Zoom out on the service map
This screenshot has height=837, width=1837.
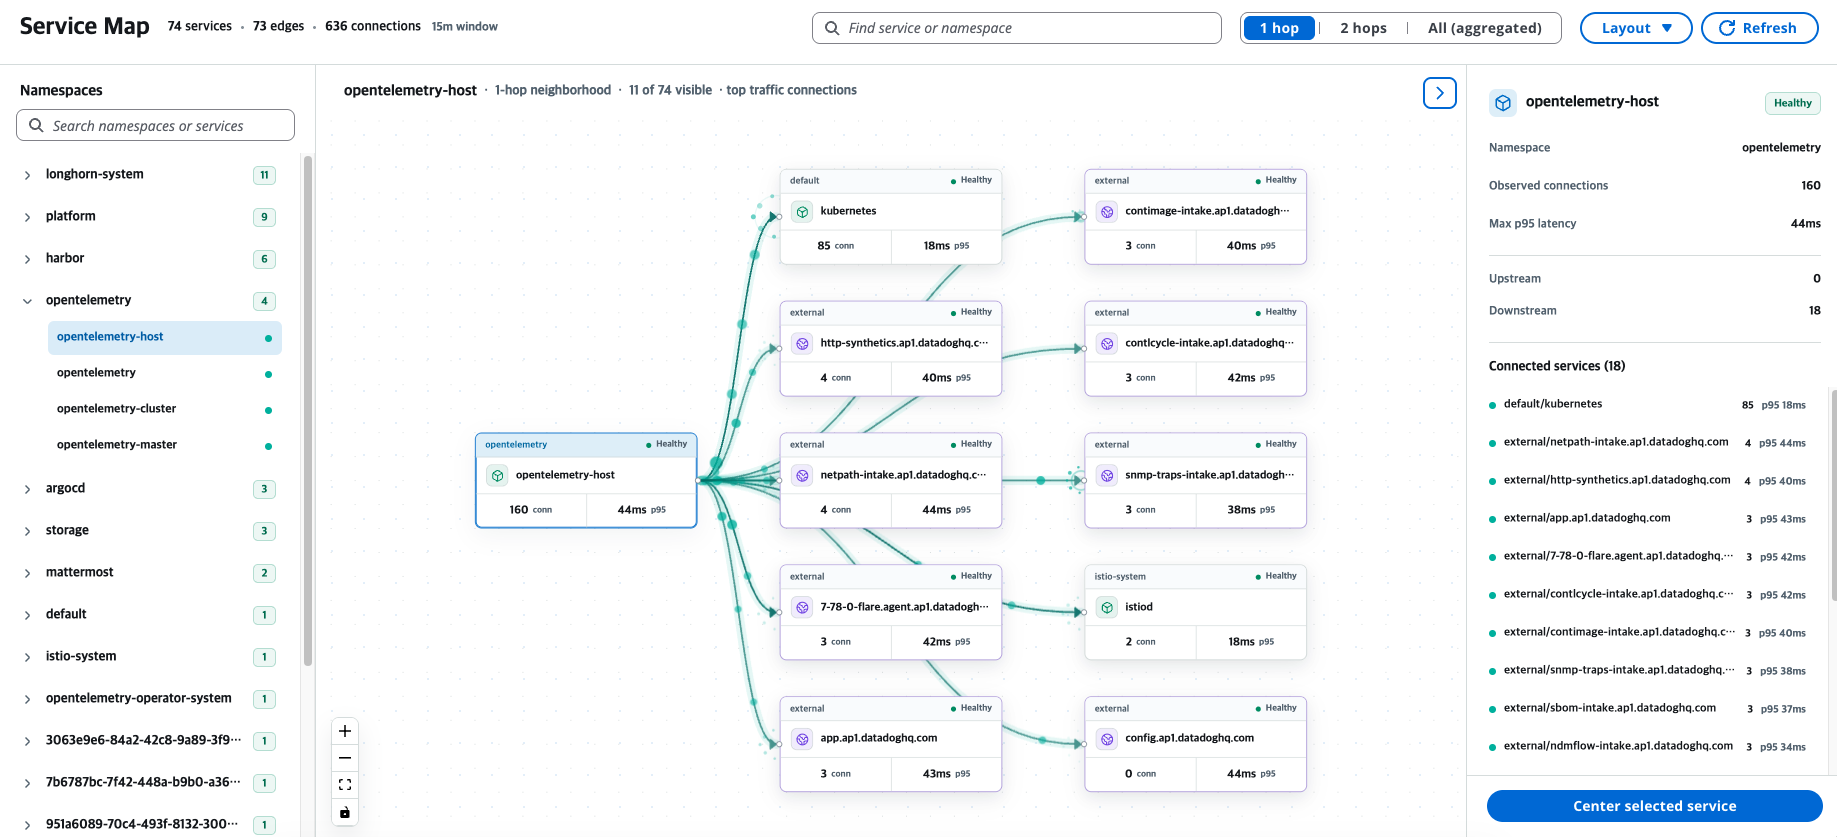coord(345,758)
